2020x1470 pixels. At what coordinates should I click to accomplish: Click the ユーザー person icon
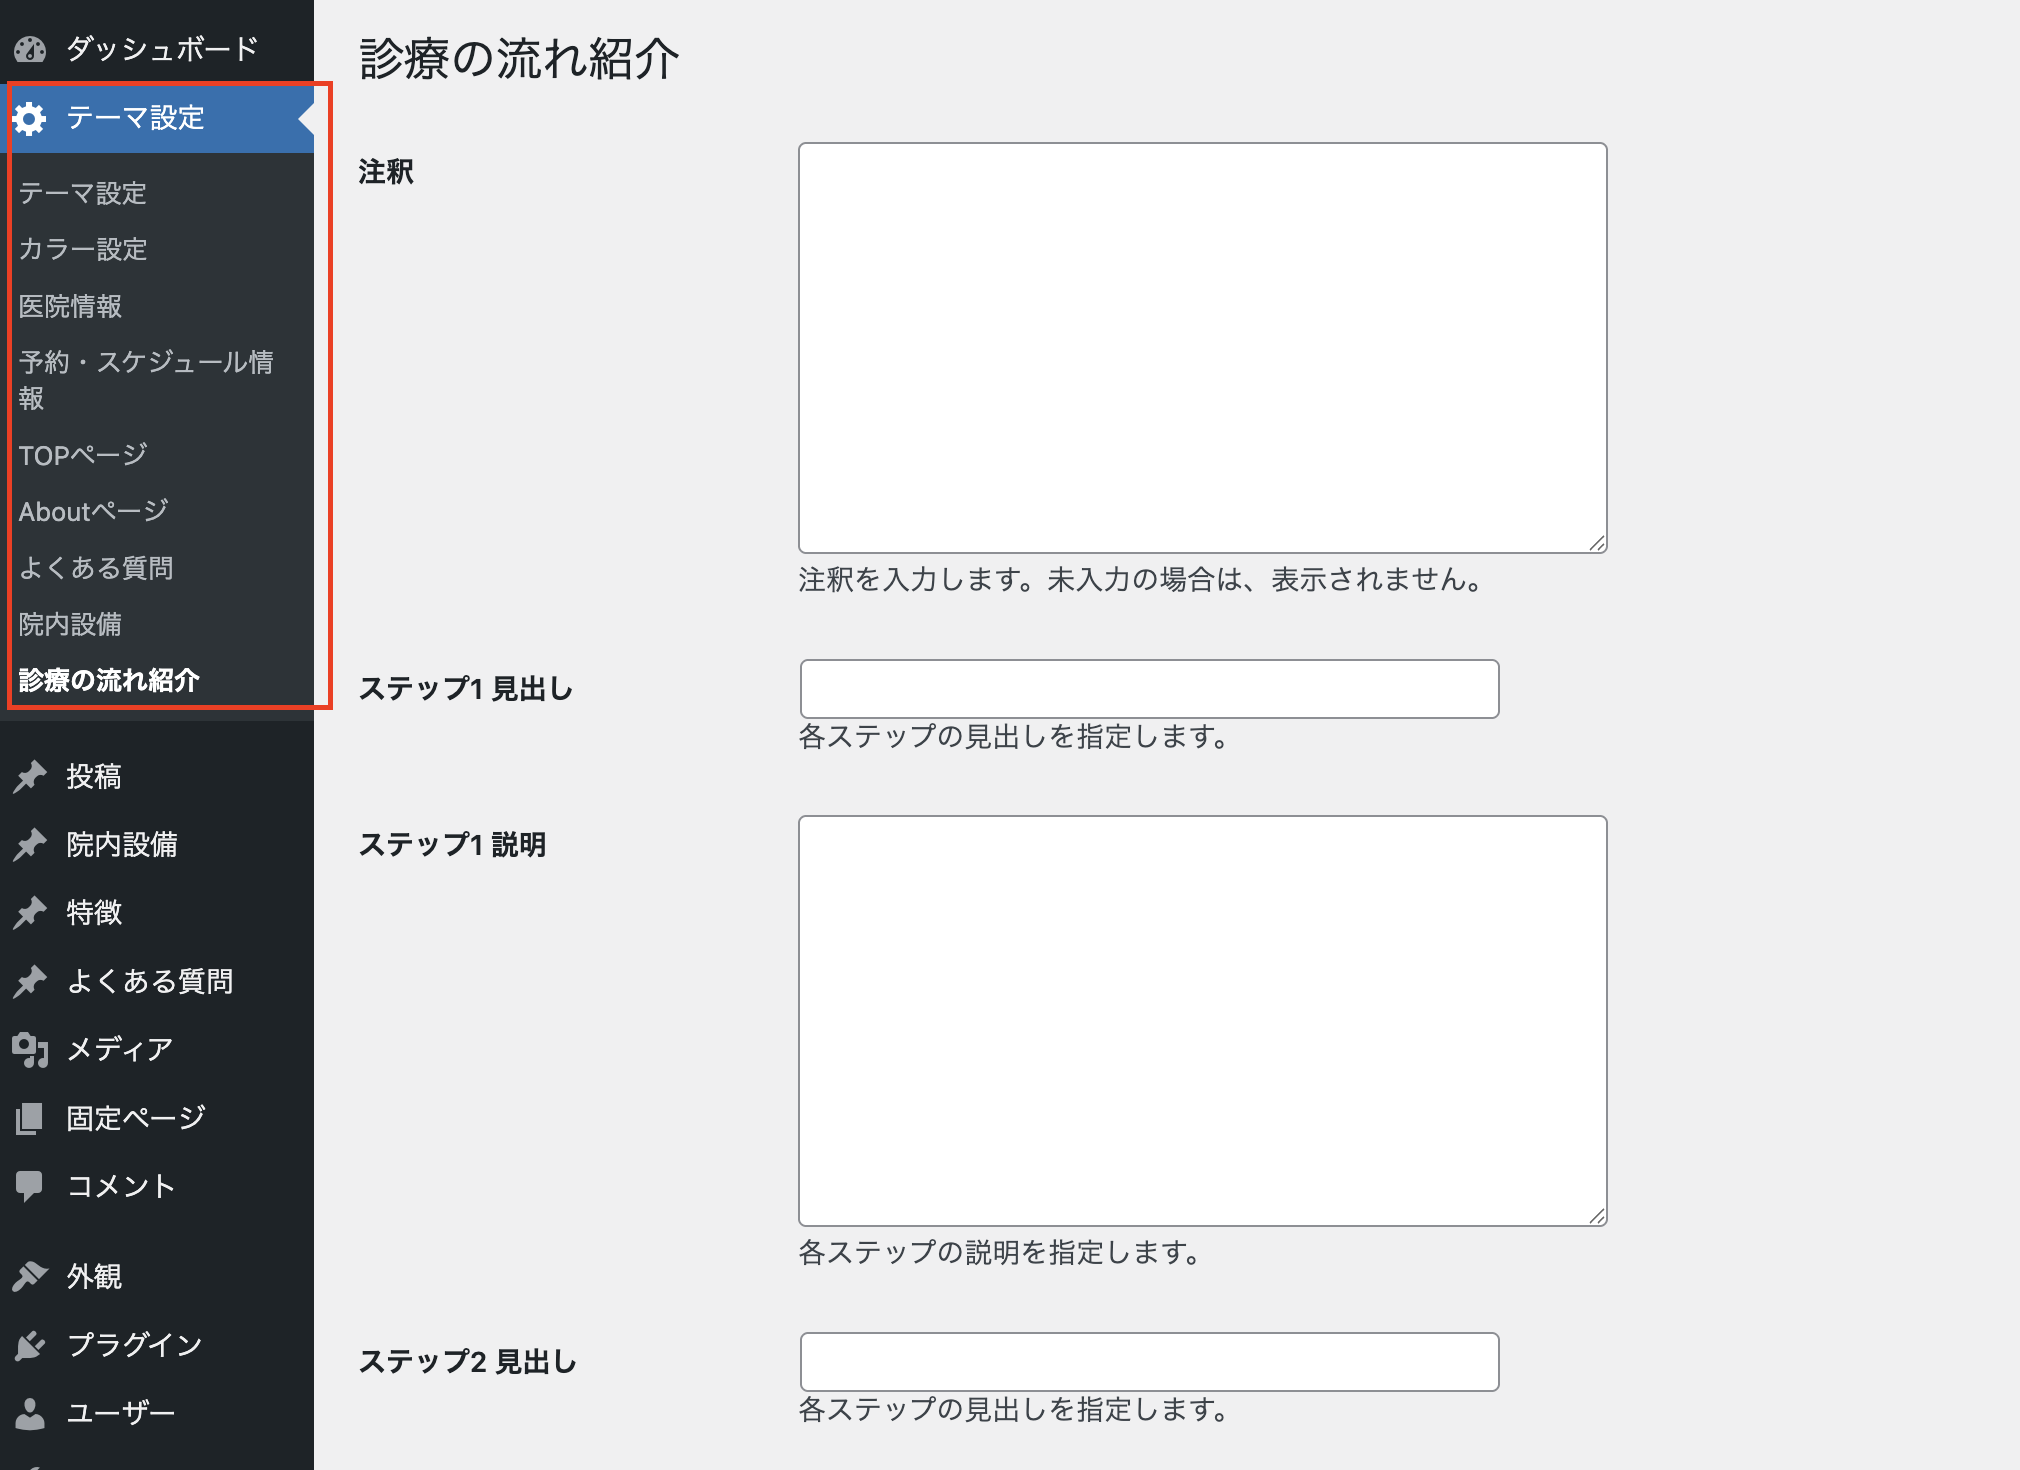(30, 1413)
